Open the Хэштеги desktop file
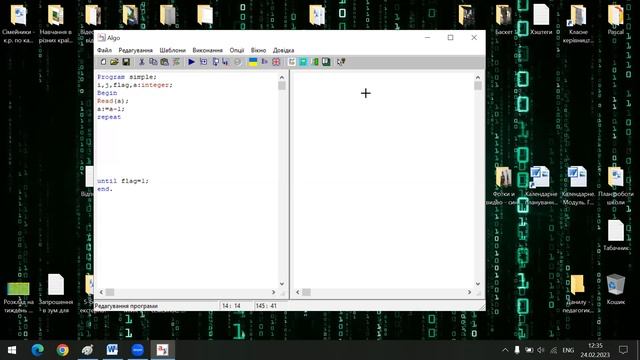Viewport: 640px width, 360px height. point(541,20)
